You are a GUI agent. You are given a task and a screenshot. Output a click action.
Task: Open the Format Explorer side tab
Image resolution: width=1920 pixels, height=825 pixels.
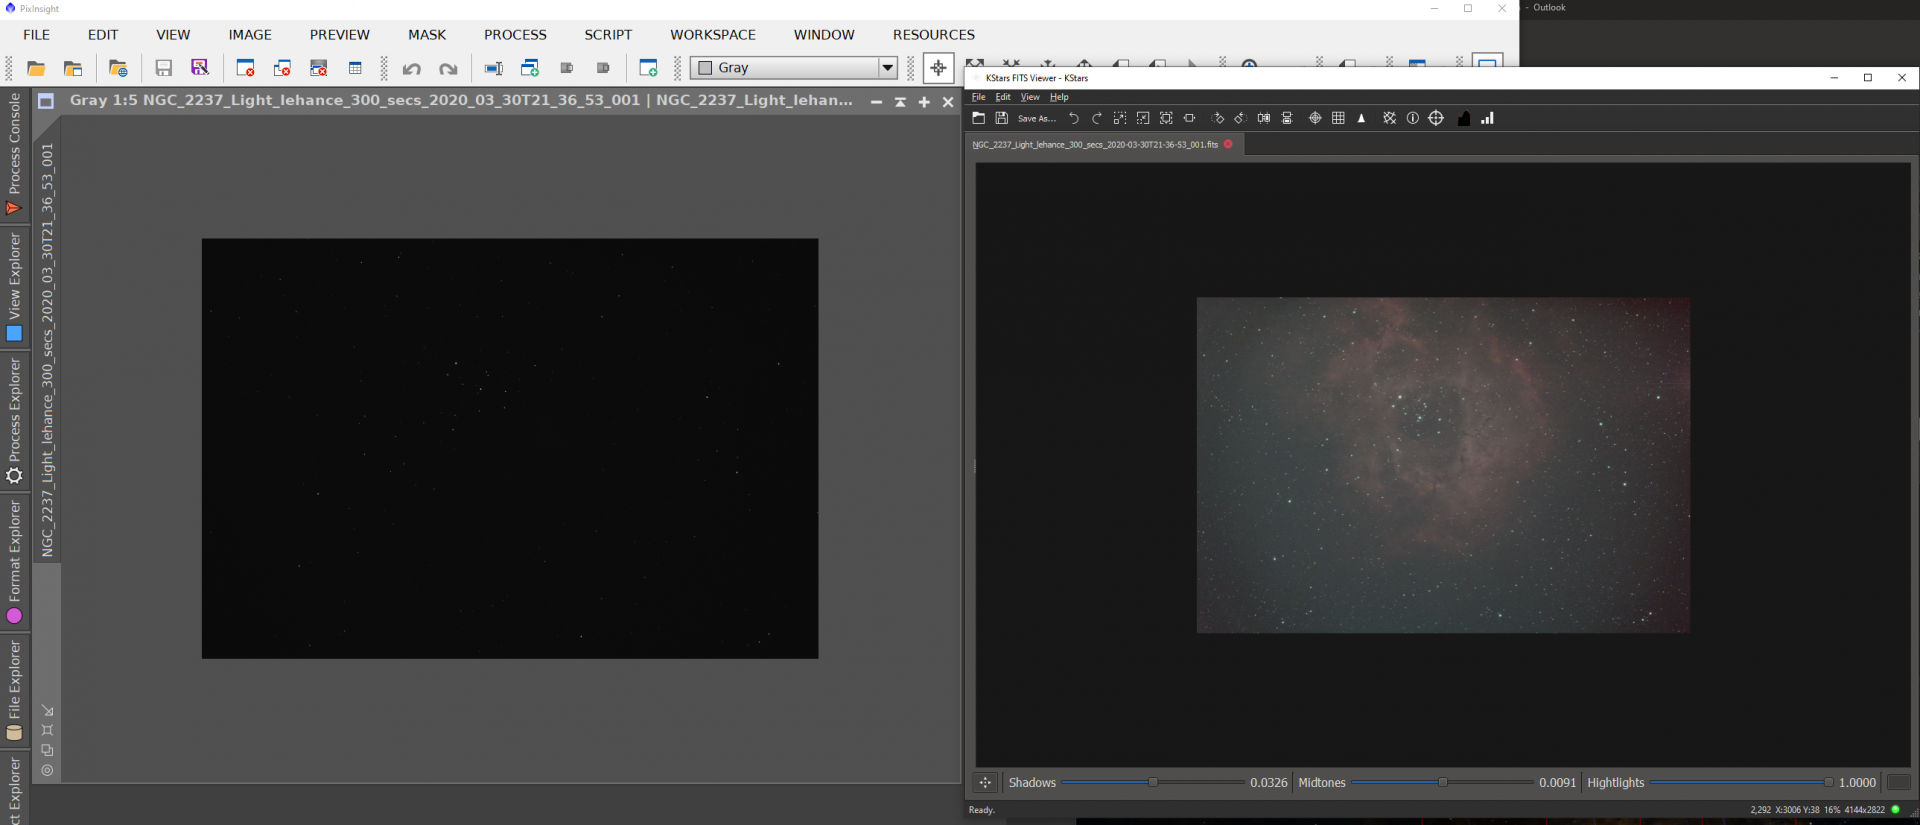14,562
